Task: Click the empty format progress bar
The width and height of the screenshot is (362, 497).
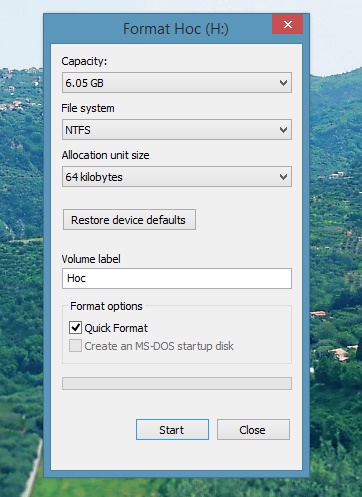Action: (x=177, y=383)
